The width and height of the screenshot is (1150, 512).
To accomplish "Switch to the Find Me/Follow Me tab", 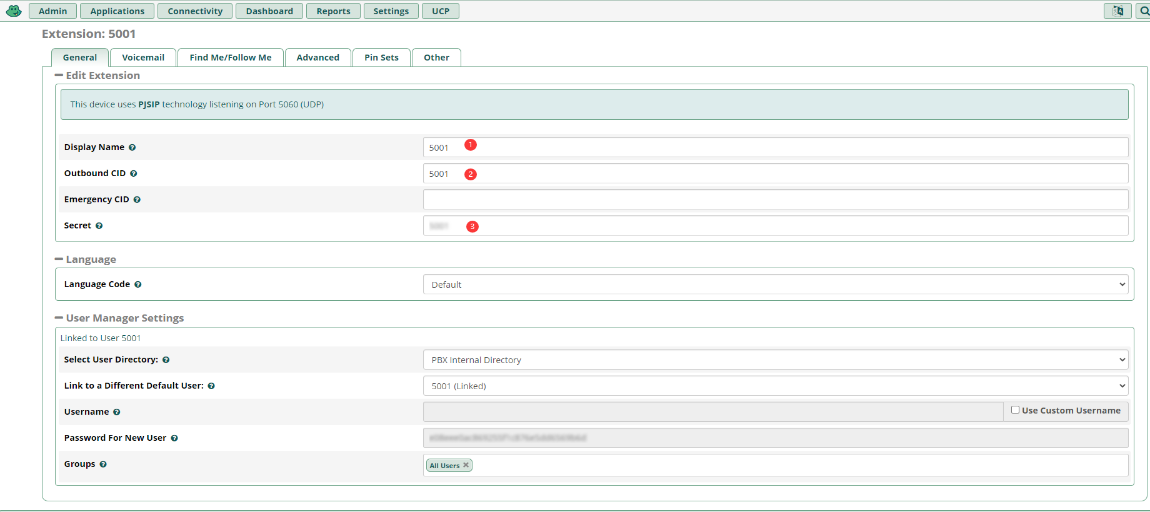I will click(x=230, y=57).
